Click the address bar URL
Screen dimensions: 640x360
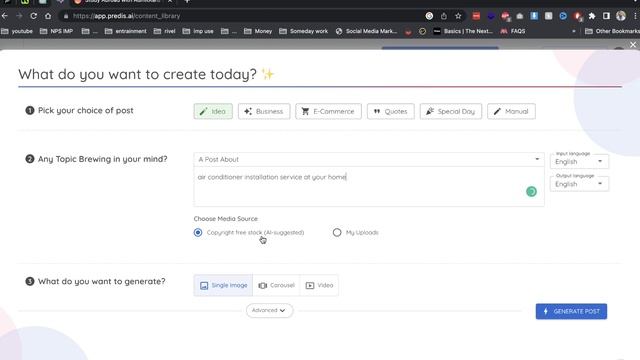point(127,16)
